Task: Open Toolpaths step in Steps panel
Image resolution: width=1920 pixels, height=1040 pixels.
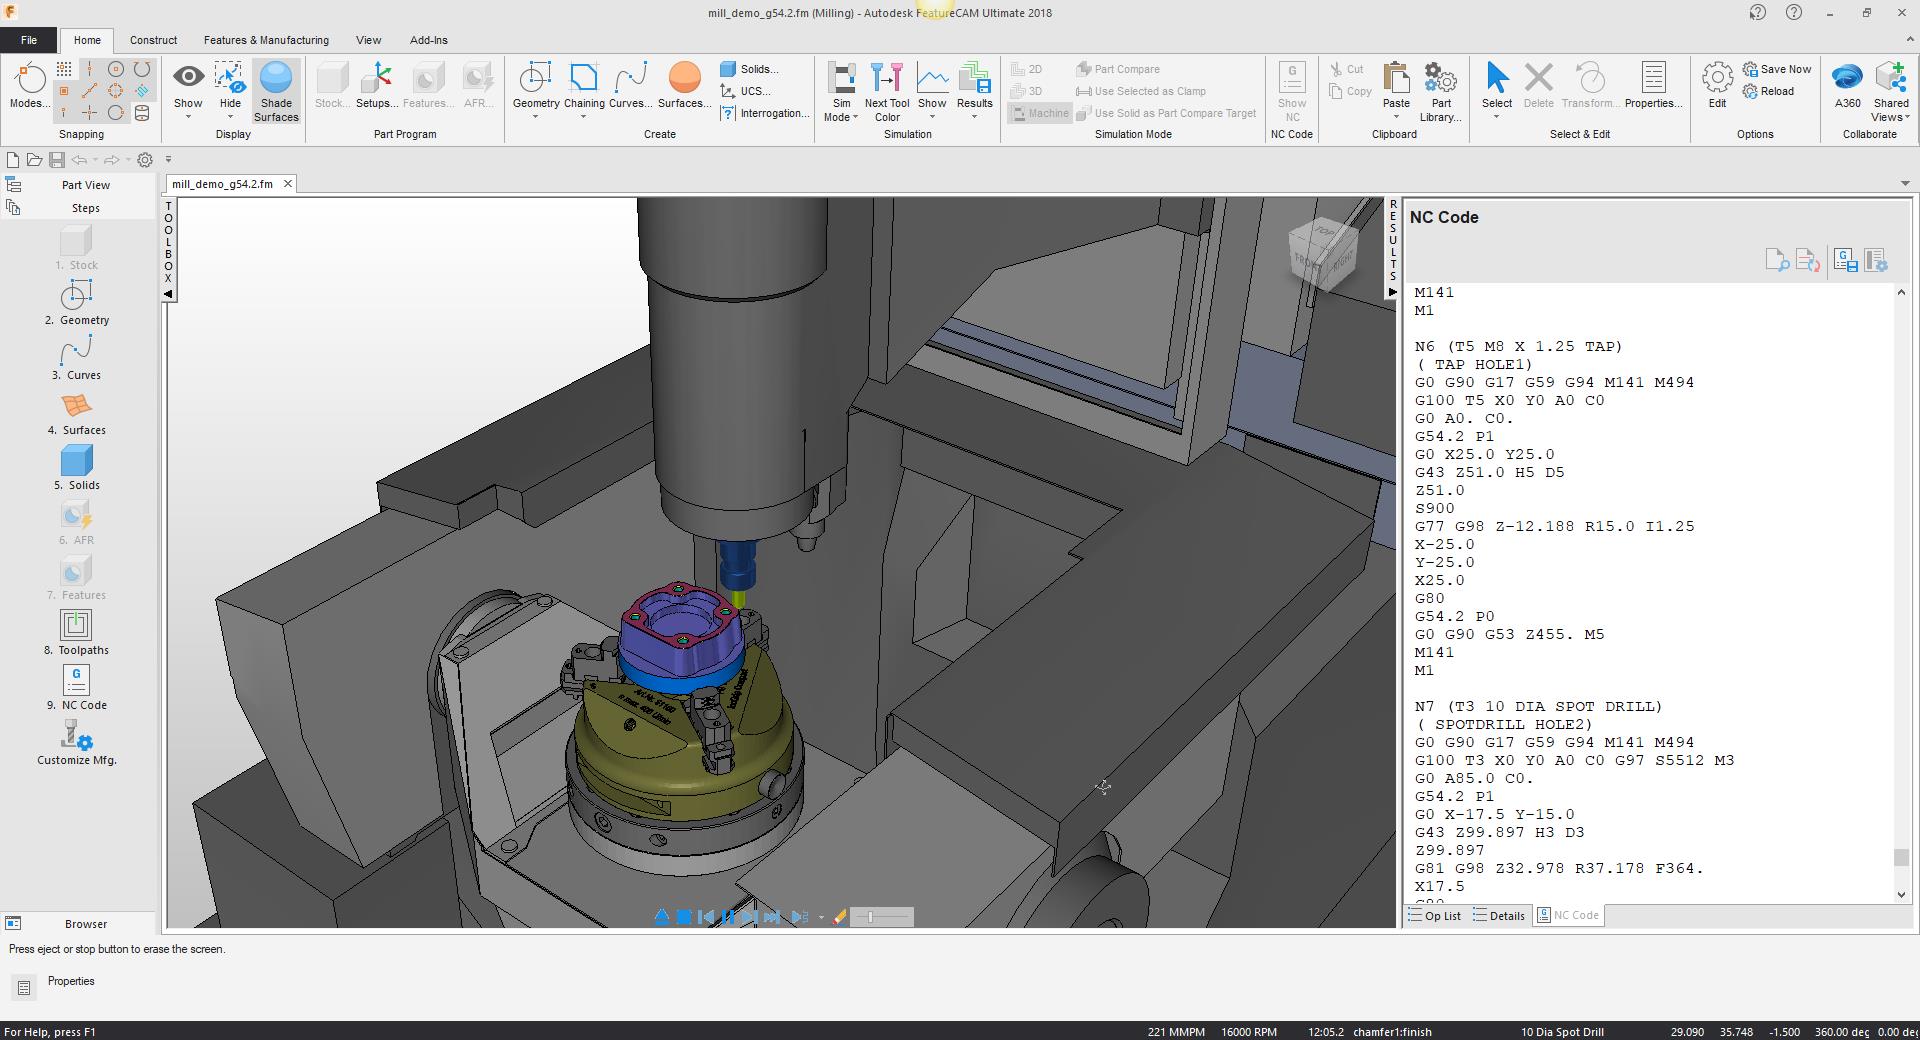Action: pyautogui.click(x=77, y=633)
